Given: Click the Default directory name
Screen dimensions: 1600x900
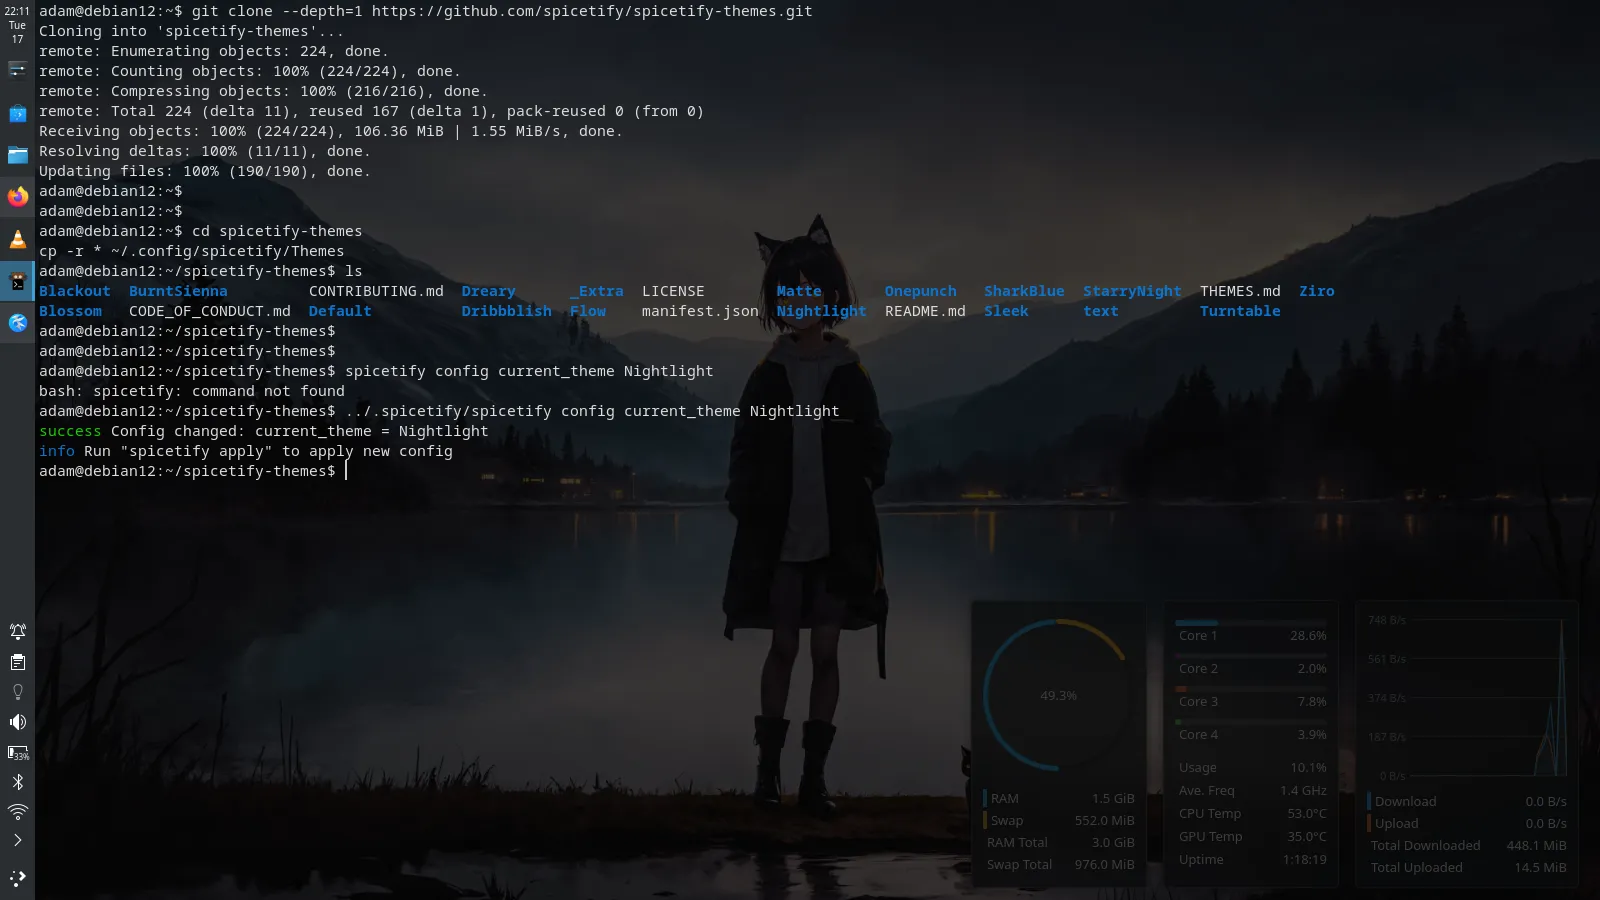Looking at the screenshot, I should pos(340,311).
